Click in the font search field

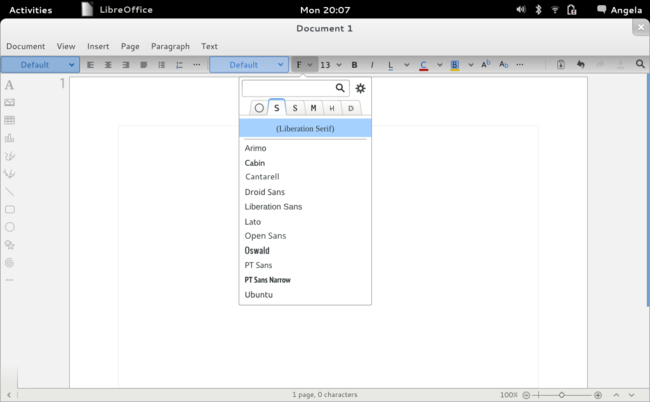tap(296, 88)
